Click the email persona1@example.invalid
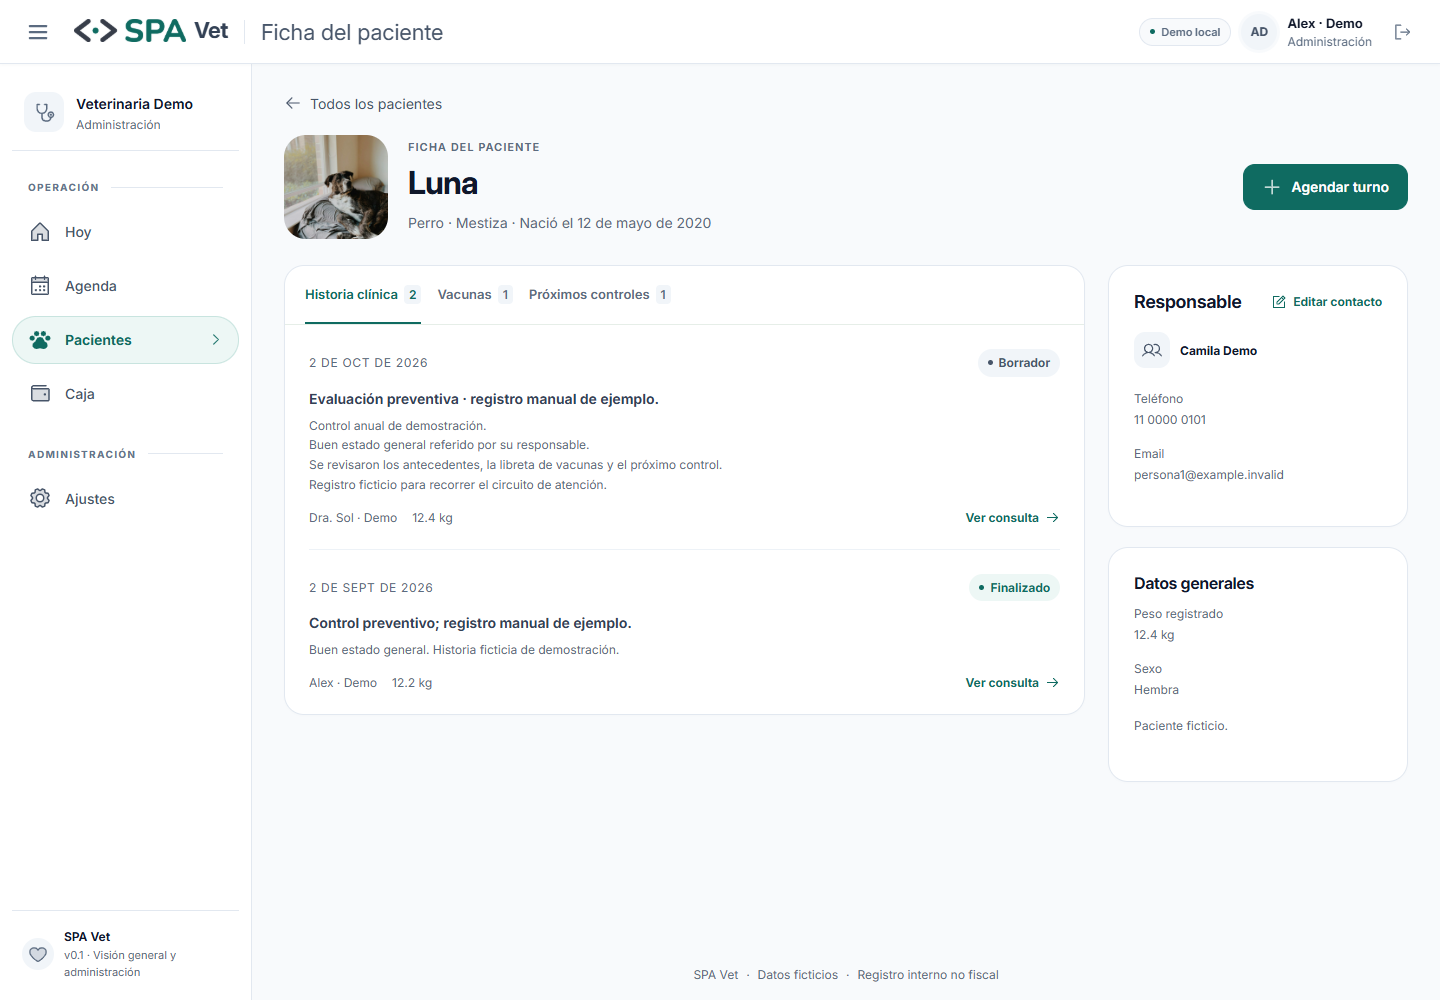Image resolution: width=1440 pixels, height=1000 pixels. [1209, 475]
